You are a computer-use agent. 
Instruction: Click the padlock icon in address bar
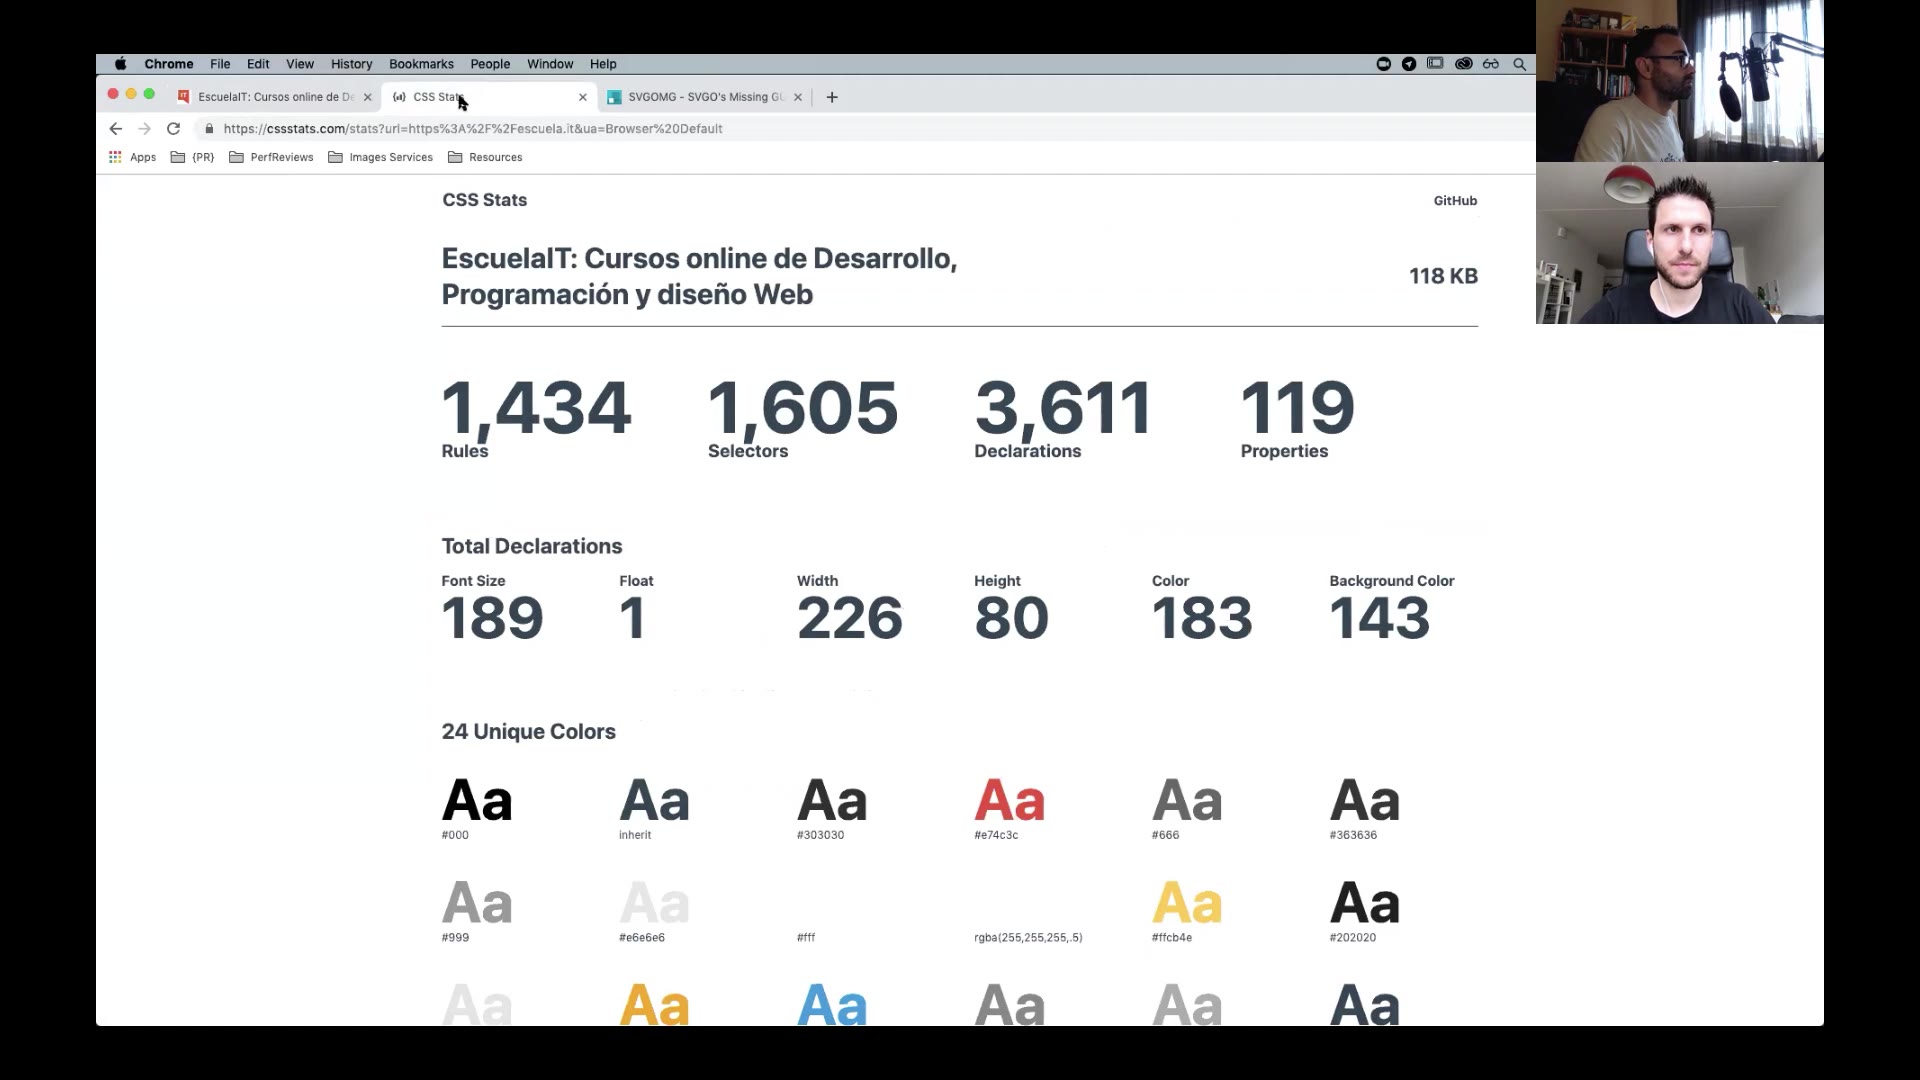[209, 129]
